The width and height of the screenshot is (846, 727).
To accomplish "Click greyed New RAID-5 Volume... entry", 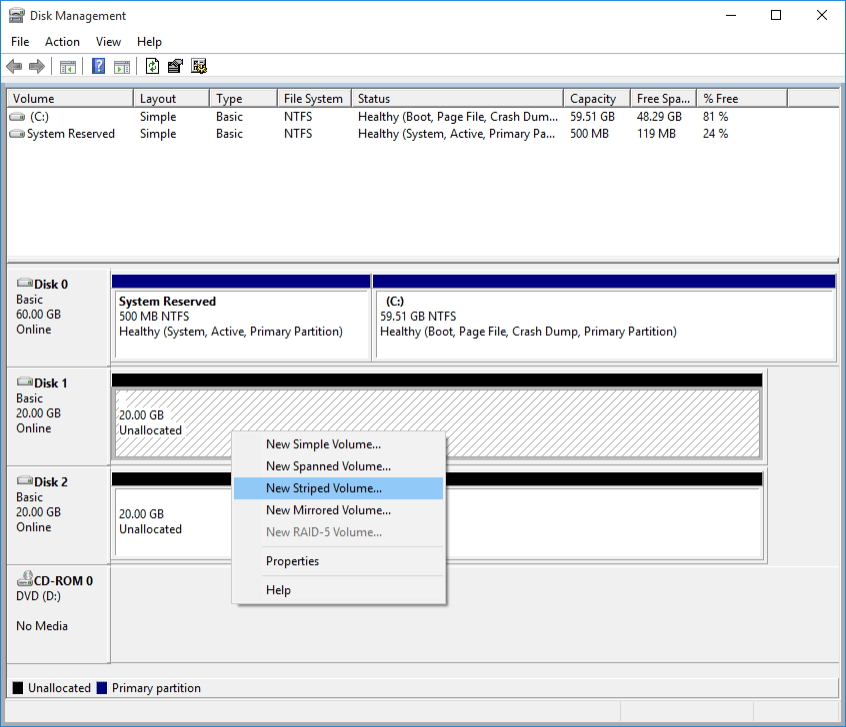I will tap(339, 532).
